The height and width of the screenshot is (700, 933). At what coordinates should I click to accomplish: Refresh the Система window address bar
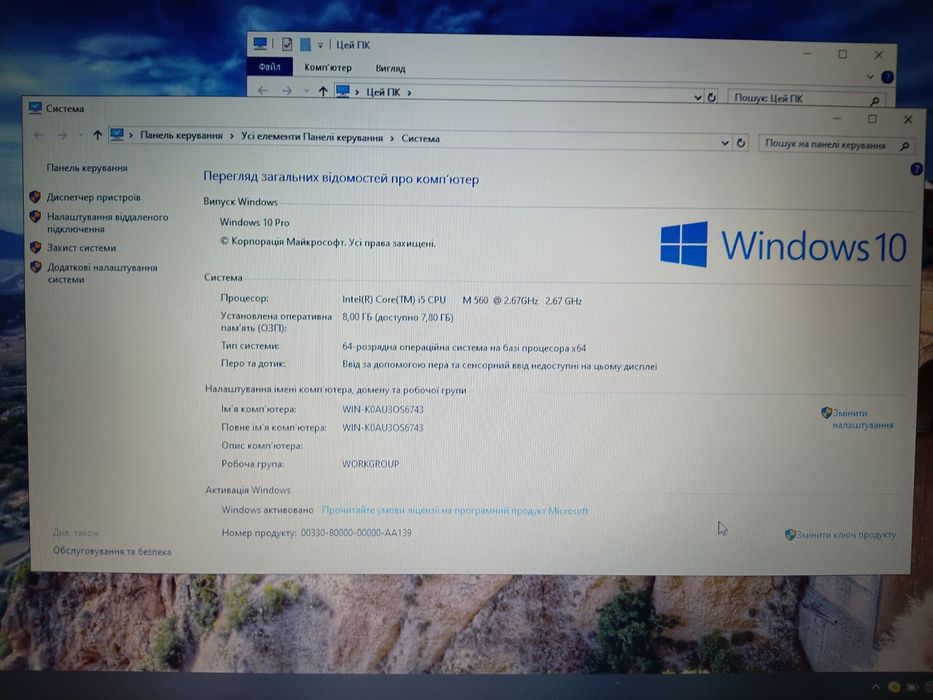click(x=741, y=143)
